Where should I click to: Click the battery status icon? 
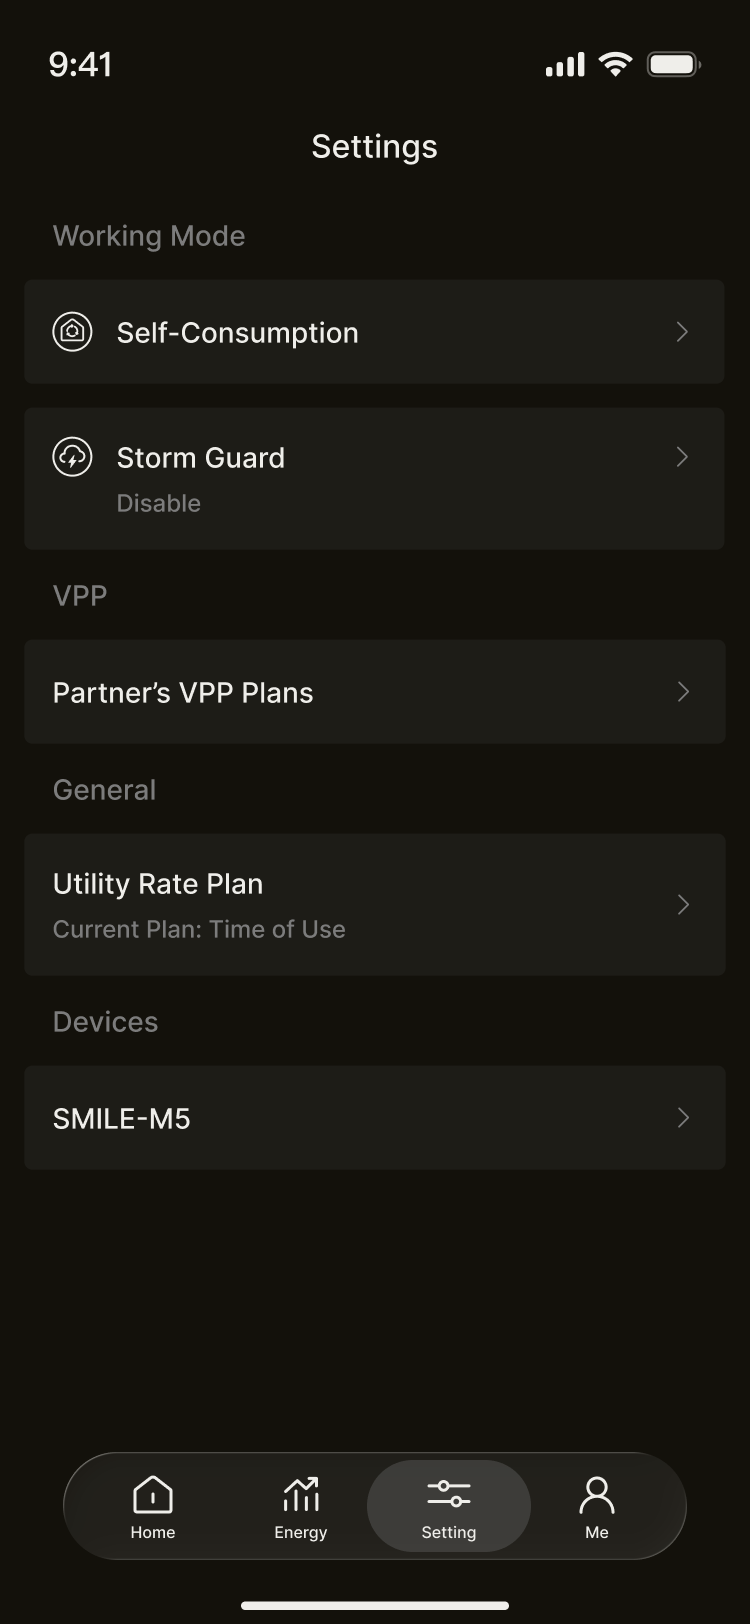coord(674,65)
